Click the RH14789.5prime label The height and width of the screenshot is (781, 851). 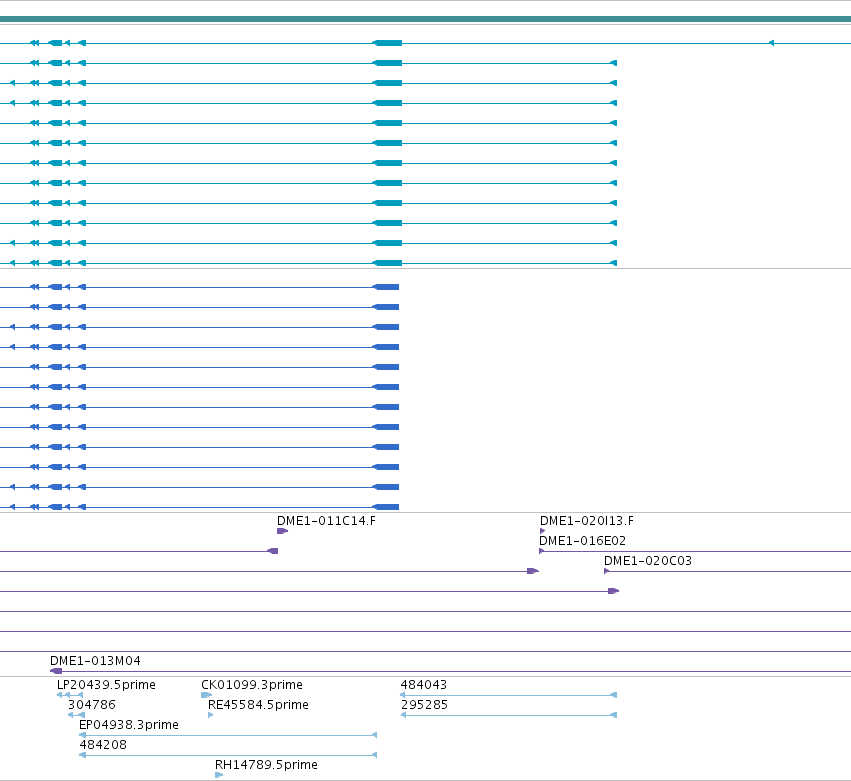click(266, 765)
